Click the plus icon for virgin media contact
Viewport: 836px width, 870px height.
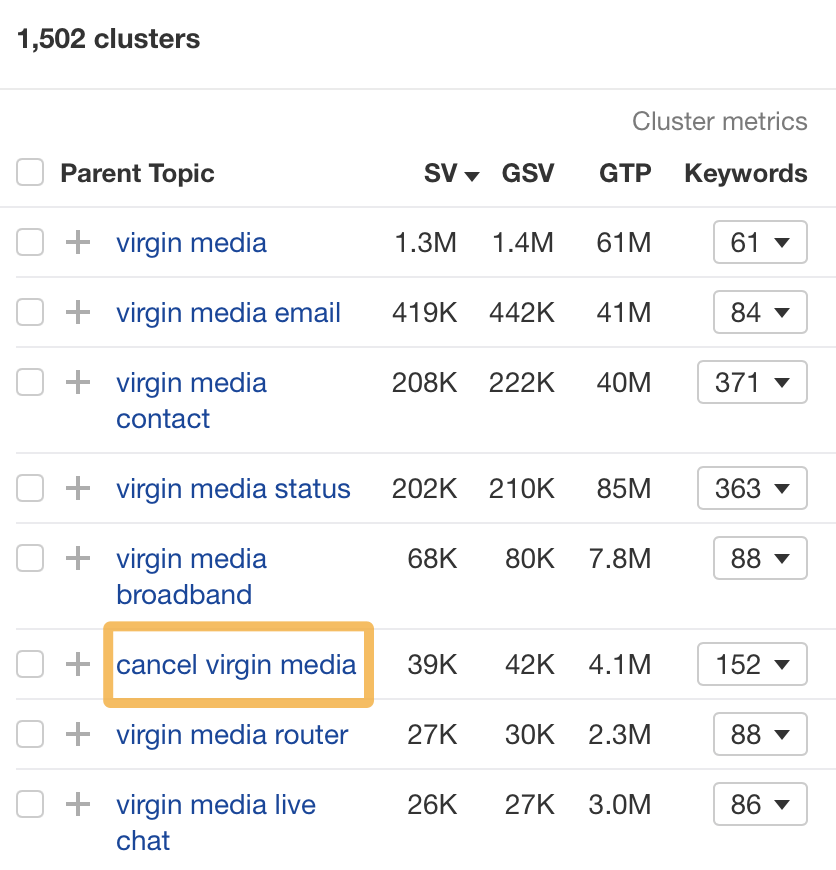pos(77,382)
